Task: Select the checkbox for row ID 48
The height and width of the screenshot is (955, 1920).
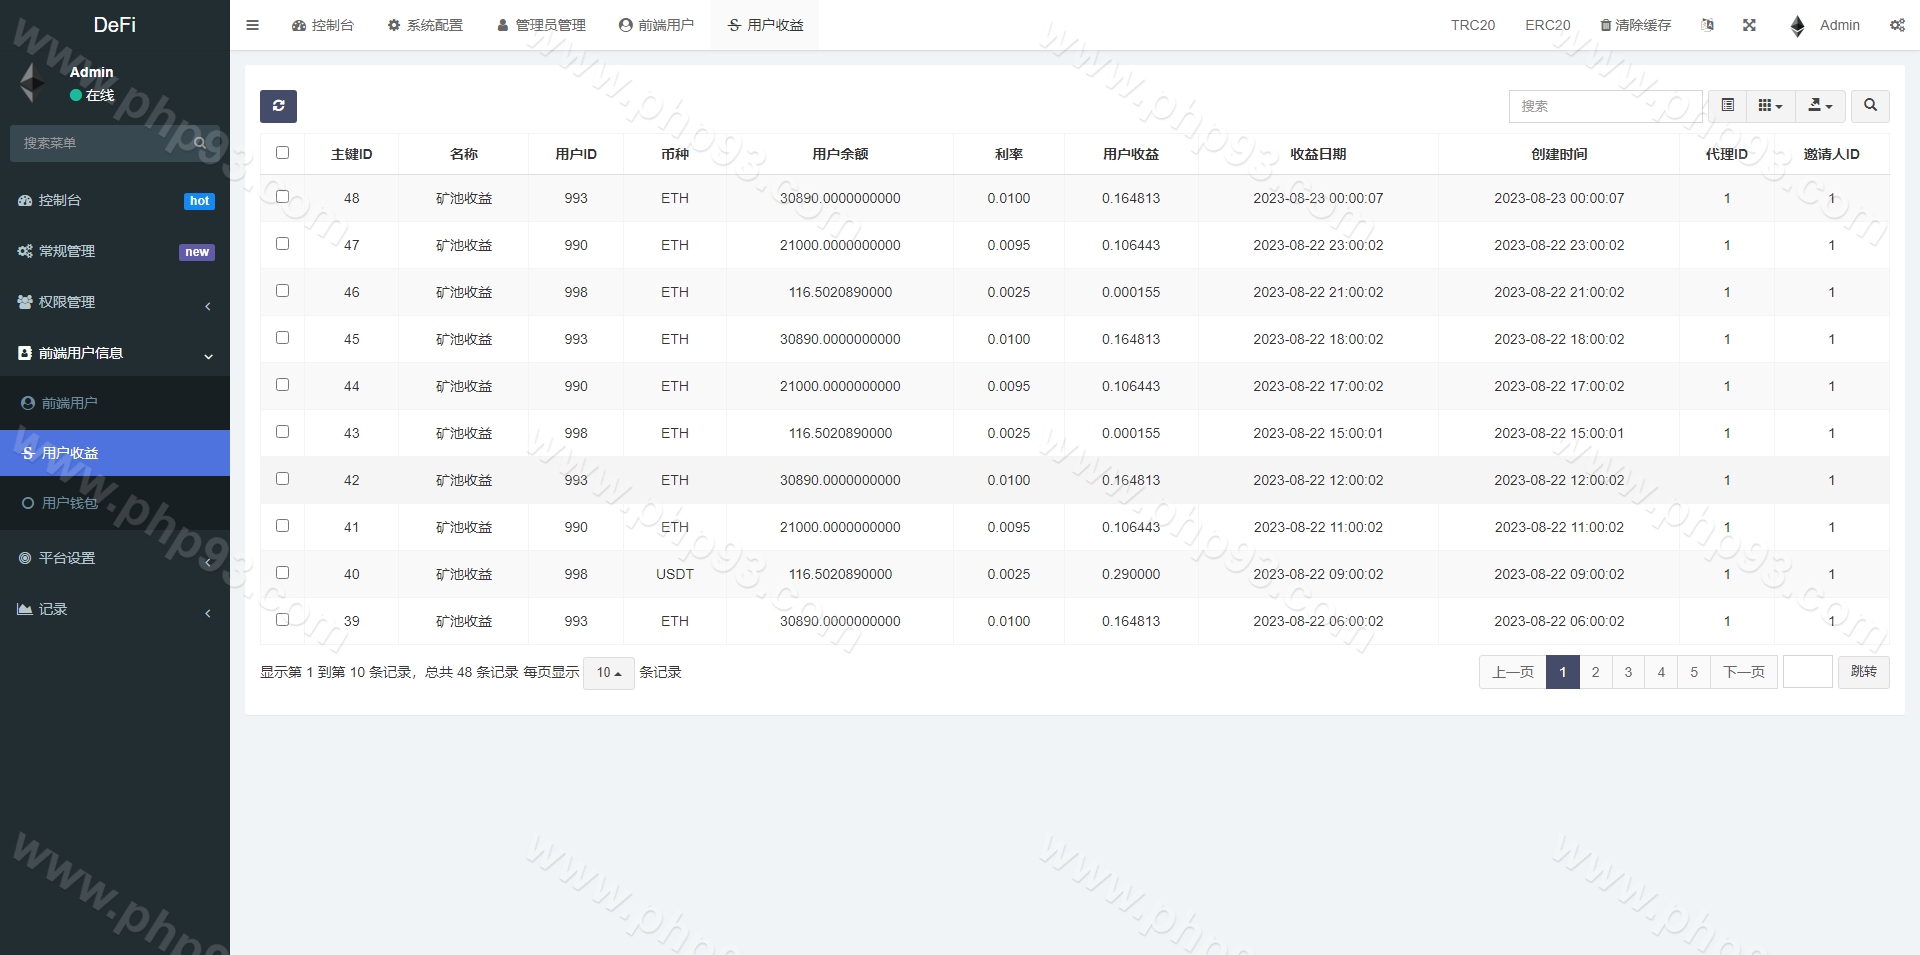Action: tap(282, 197)
